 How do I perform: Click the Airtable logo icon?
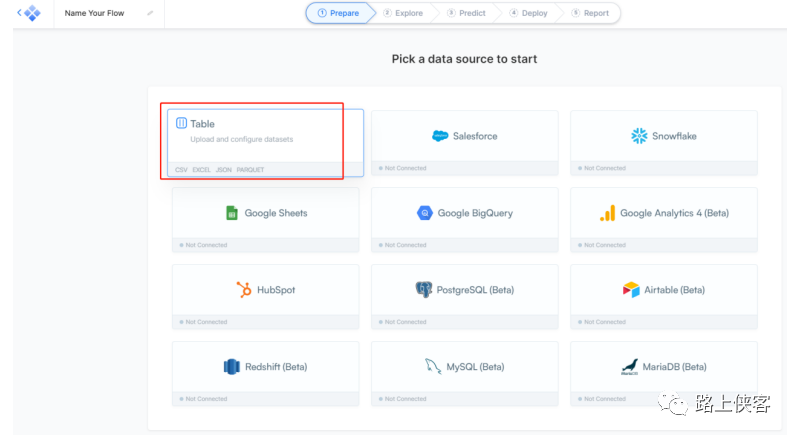click(x=631, y=290)
